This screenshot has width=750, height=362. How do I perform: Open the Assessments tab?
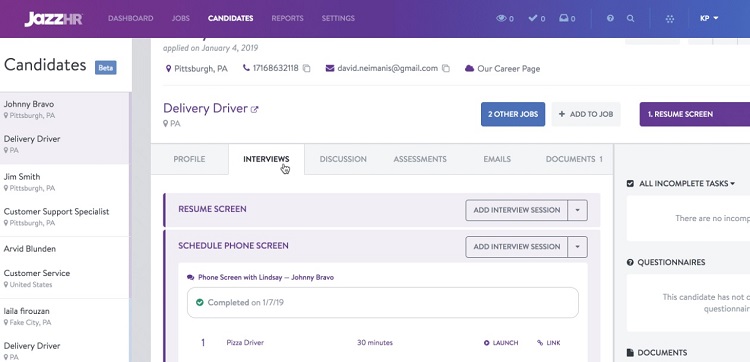(x=420, y=159)
